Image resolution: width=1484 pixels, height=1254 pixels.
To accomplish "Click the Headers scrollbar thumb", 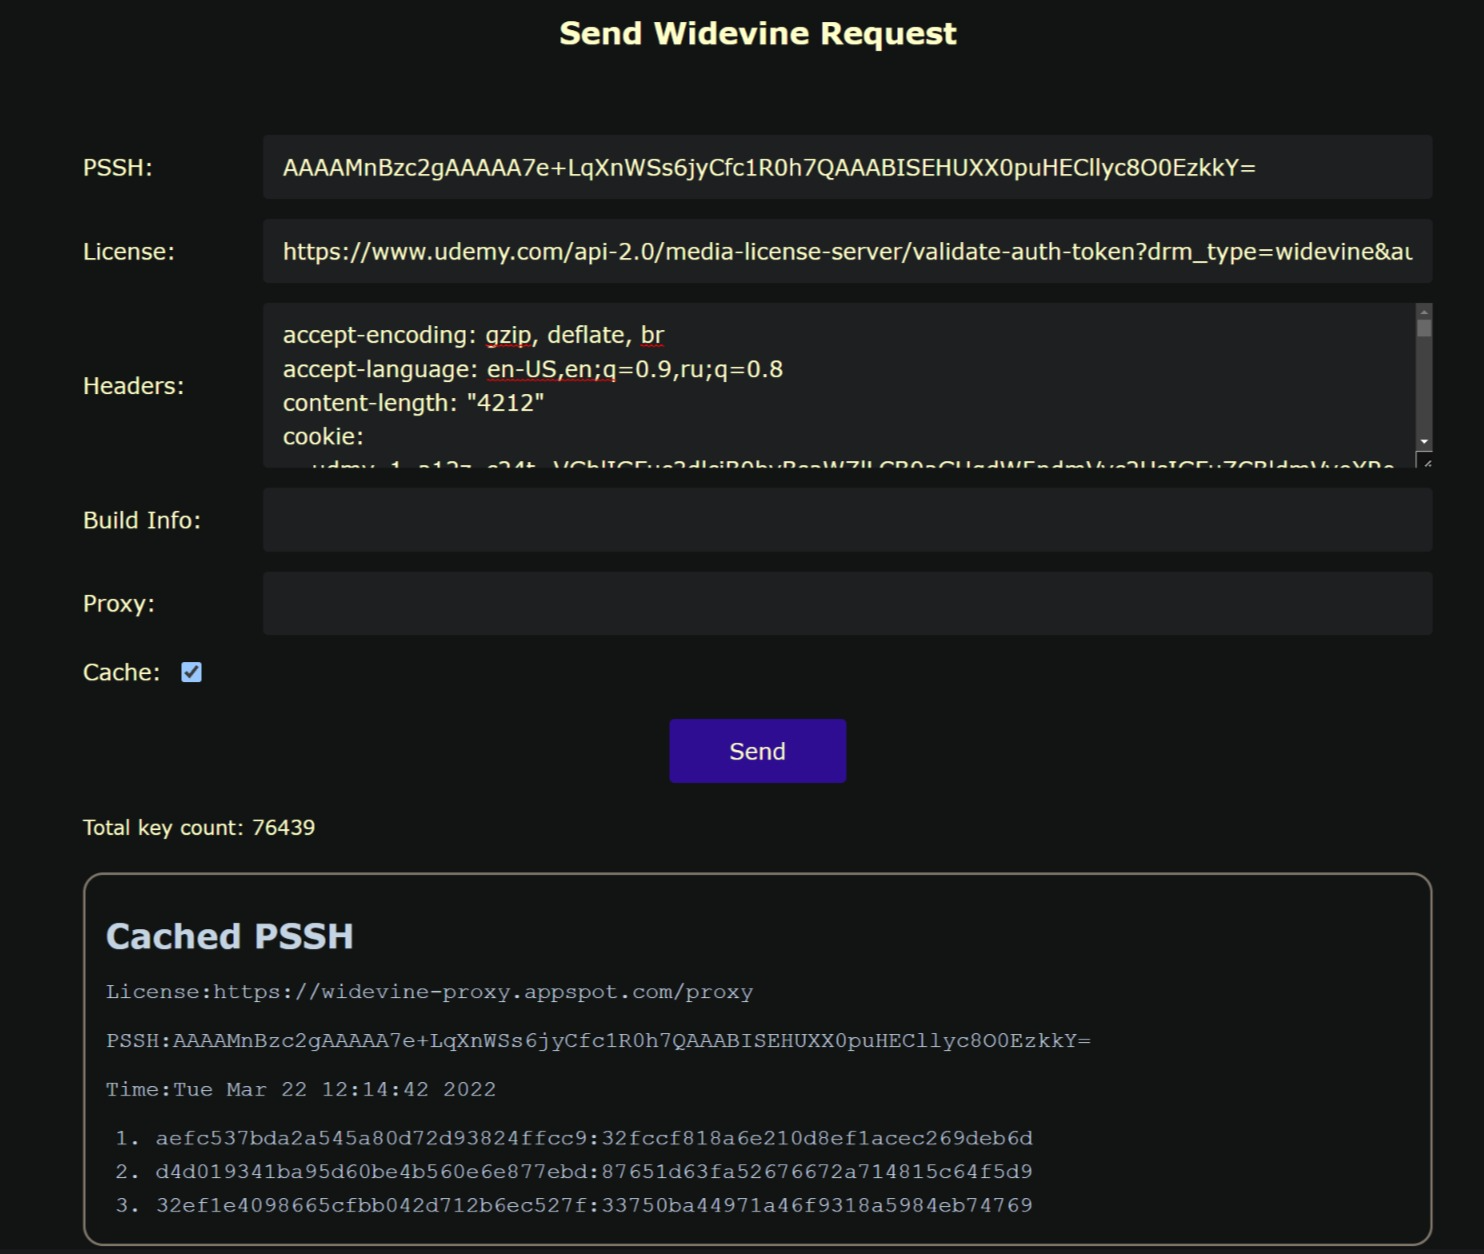I will [x=1424, y=328].
